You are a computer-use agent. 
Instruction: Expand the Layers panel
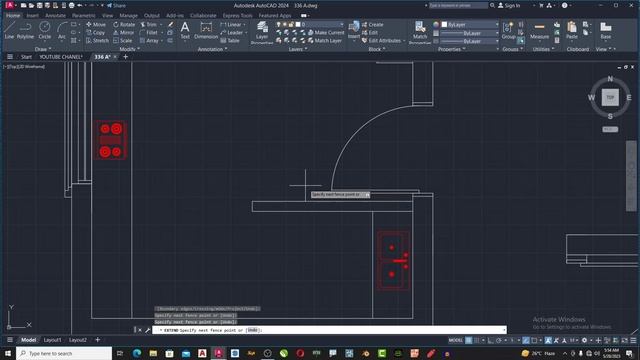click(298, 49)
